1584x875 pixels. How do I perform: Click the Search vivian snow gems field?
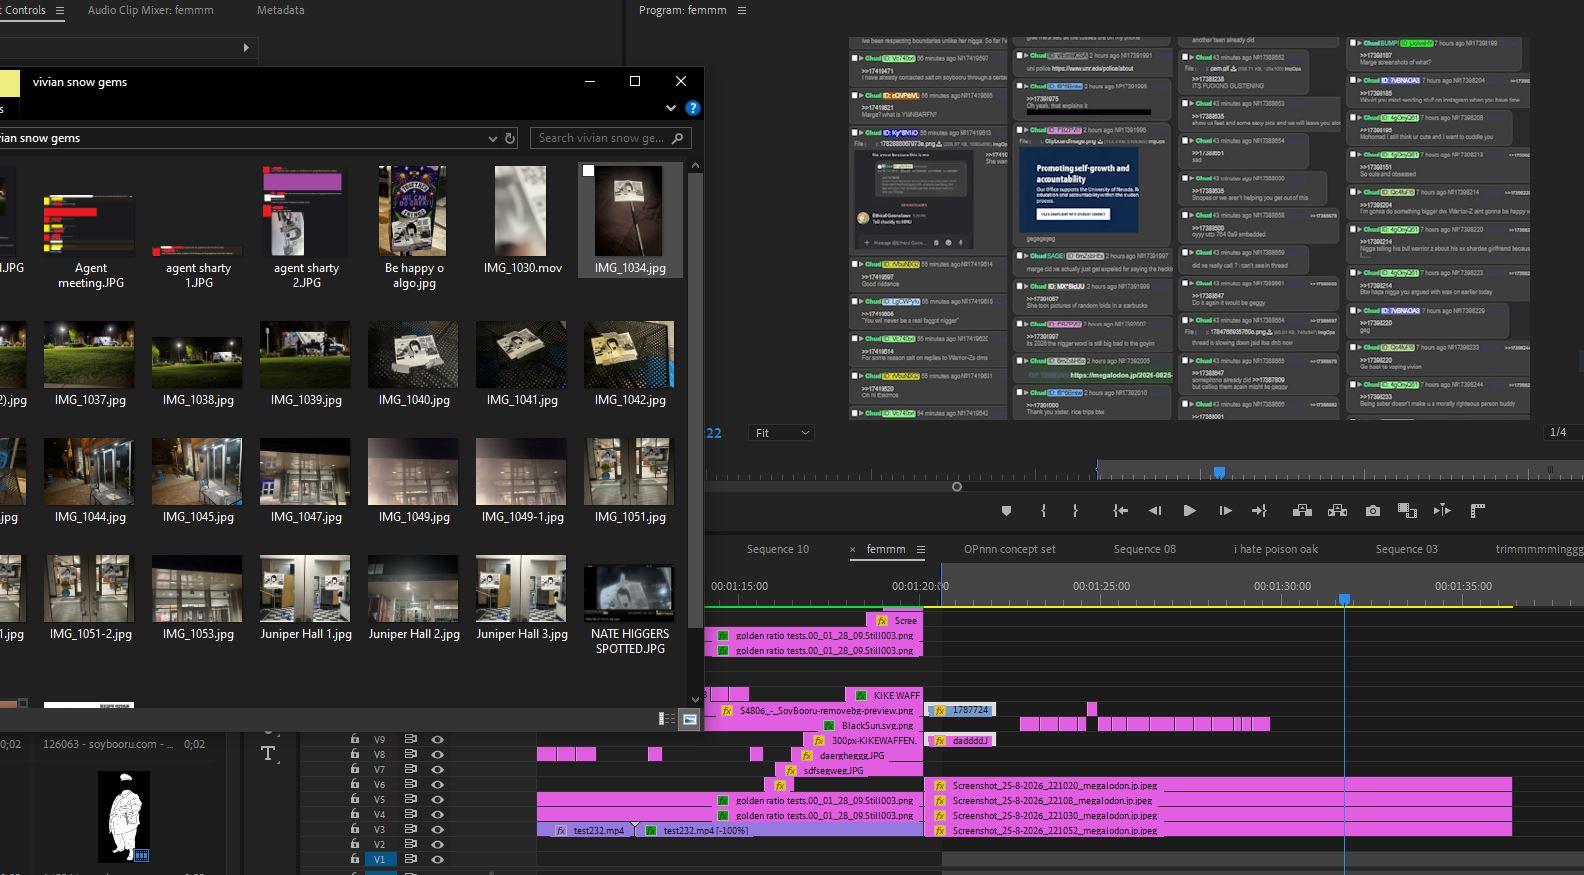pos(610,138)
